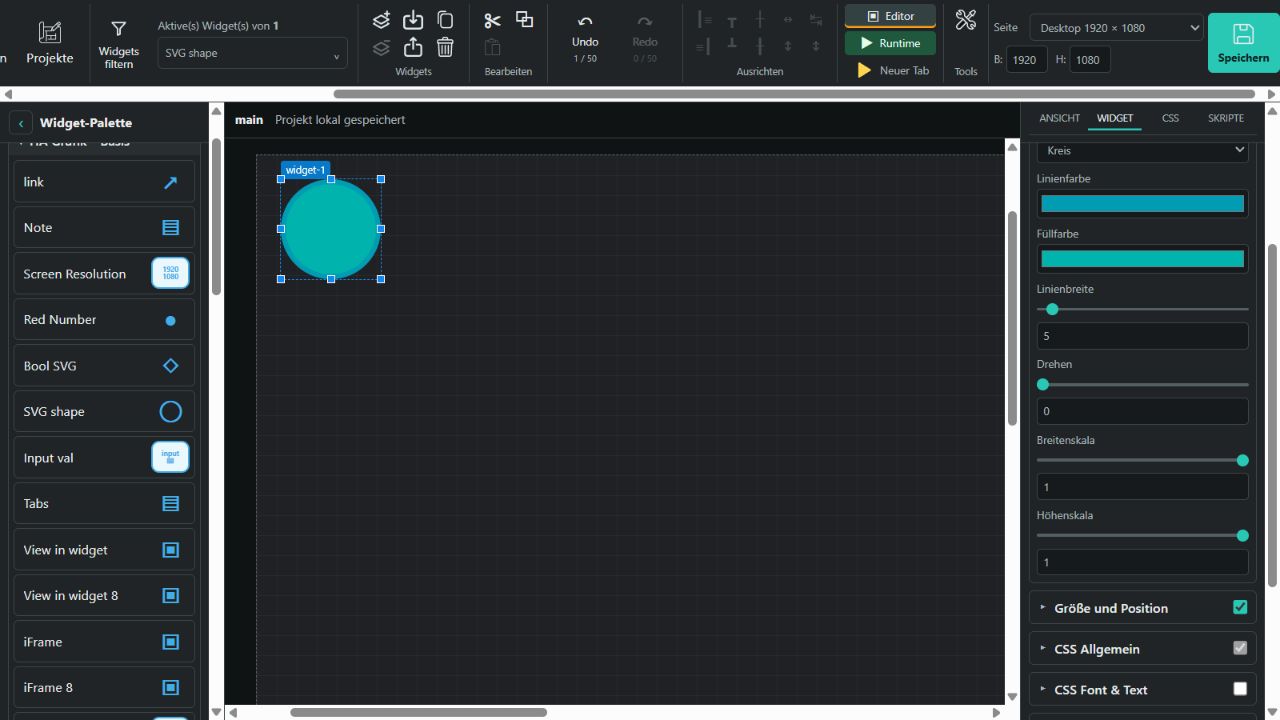Click the Widgets filtern funnel icon
The height and width of the screenshot is (720, 1280).
coord(119,29)
